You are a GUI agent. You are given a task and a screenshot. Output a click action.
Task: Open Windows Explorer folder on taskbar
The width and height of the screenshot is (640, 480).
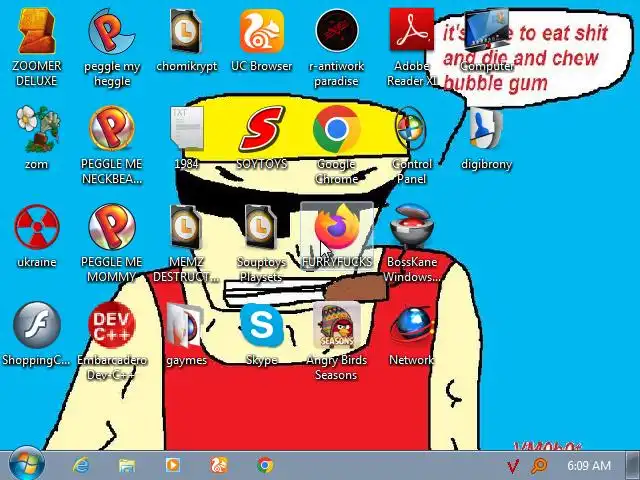pyautogui.click(x=127, y=465)
